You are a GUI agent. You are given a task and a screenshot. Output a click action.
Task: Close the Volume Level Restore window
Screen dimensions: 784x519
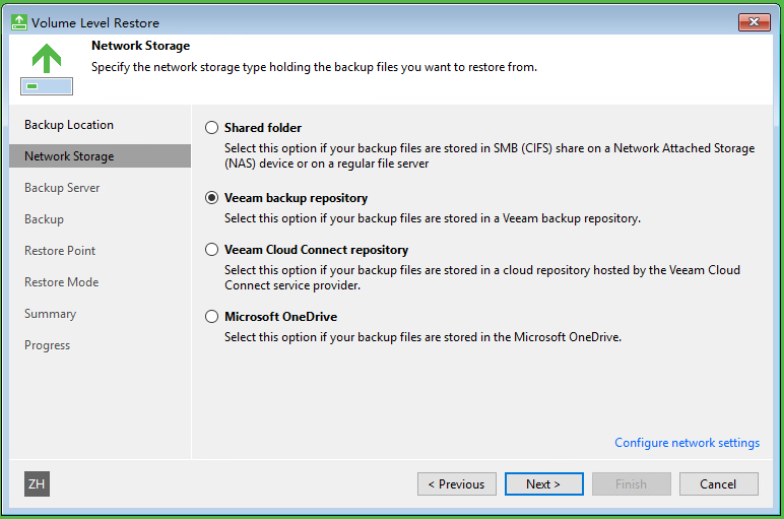pos(754,22)
